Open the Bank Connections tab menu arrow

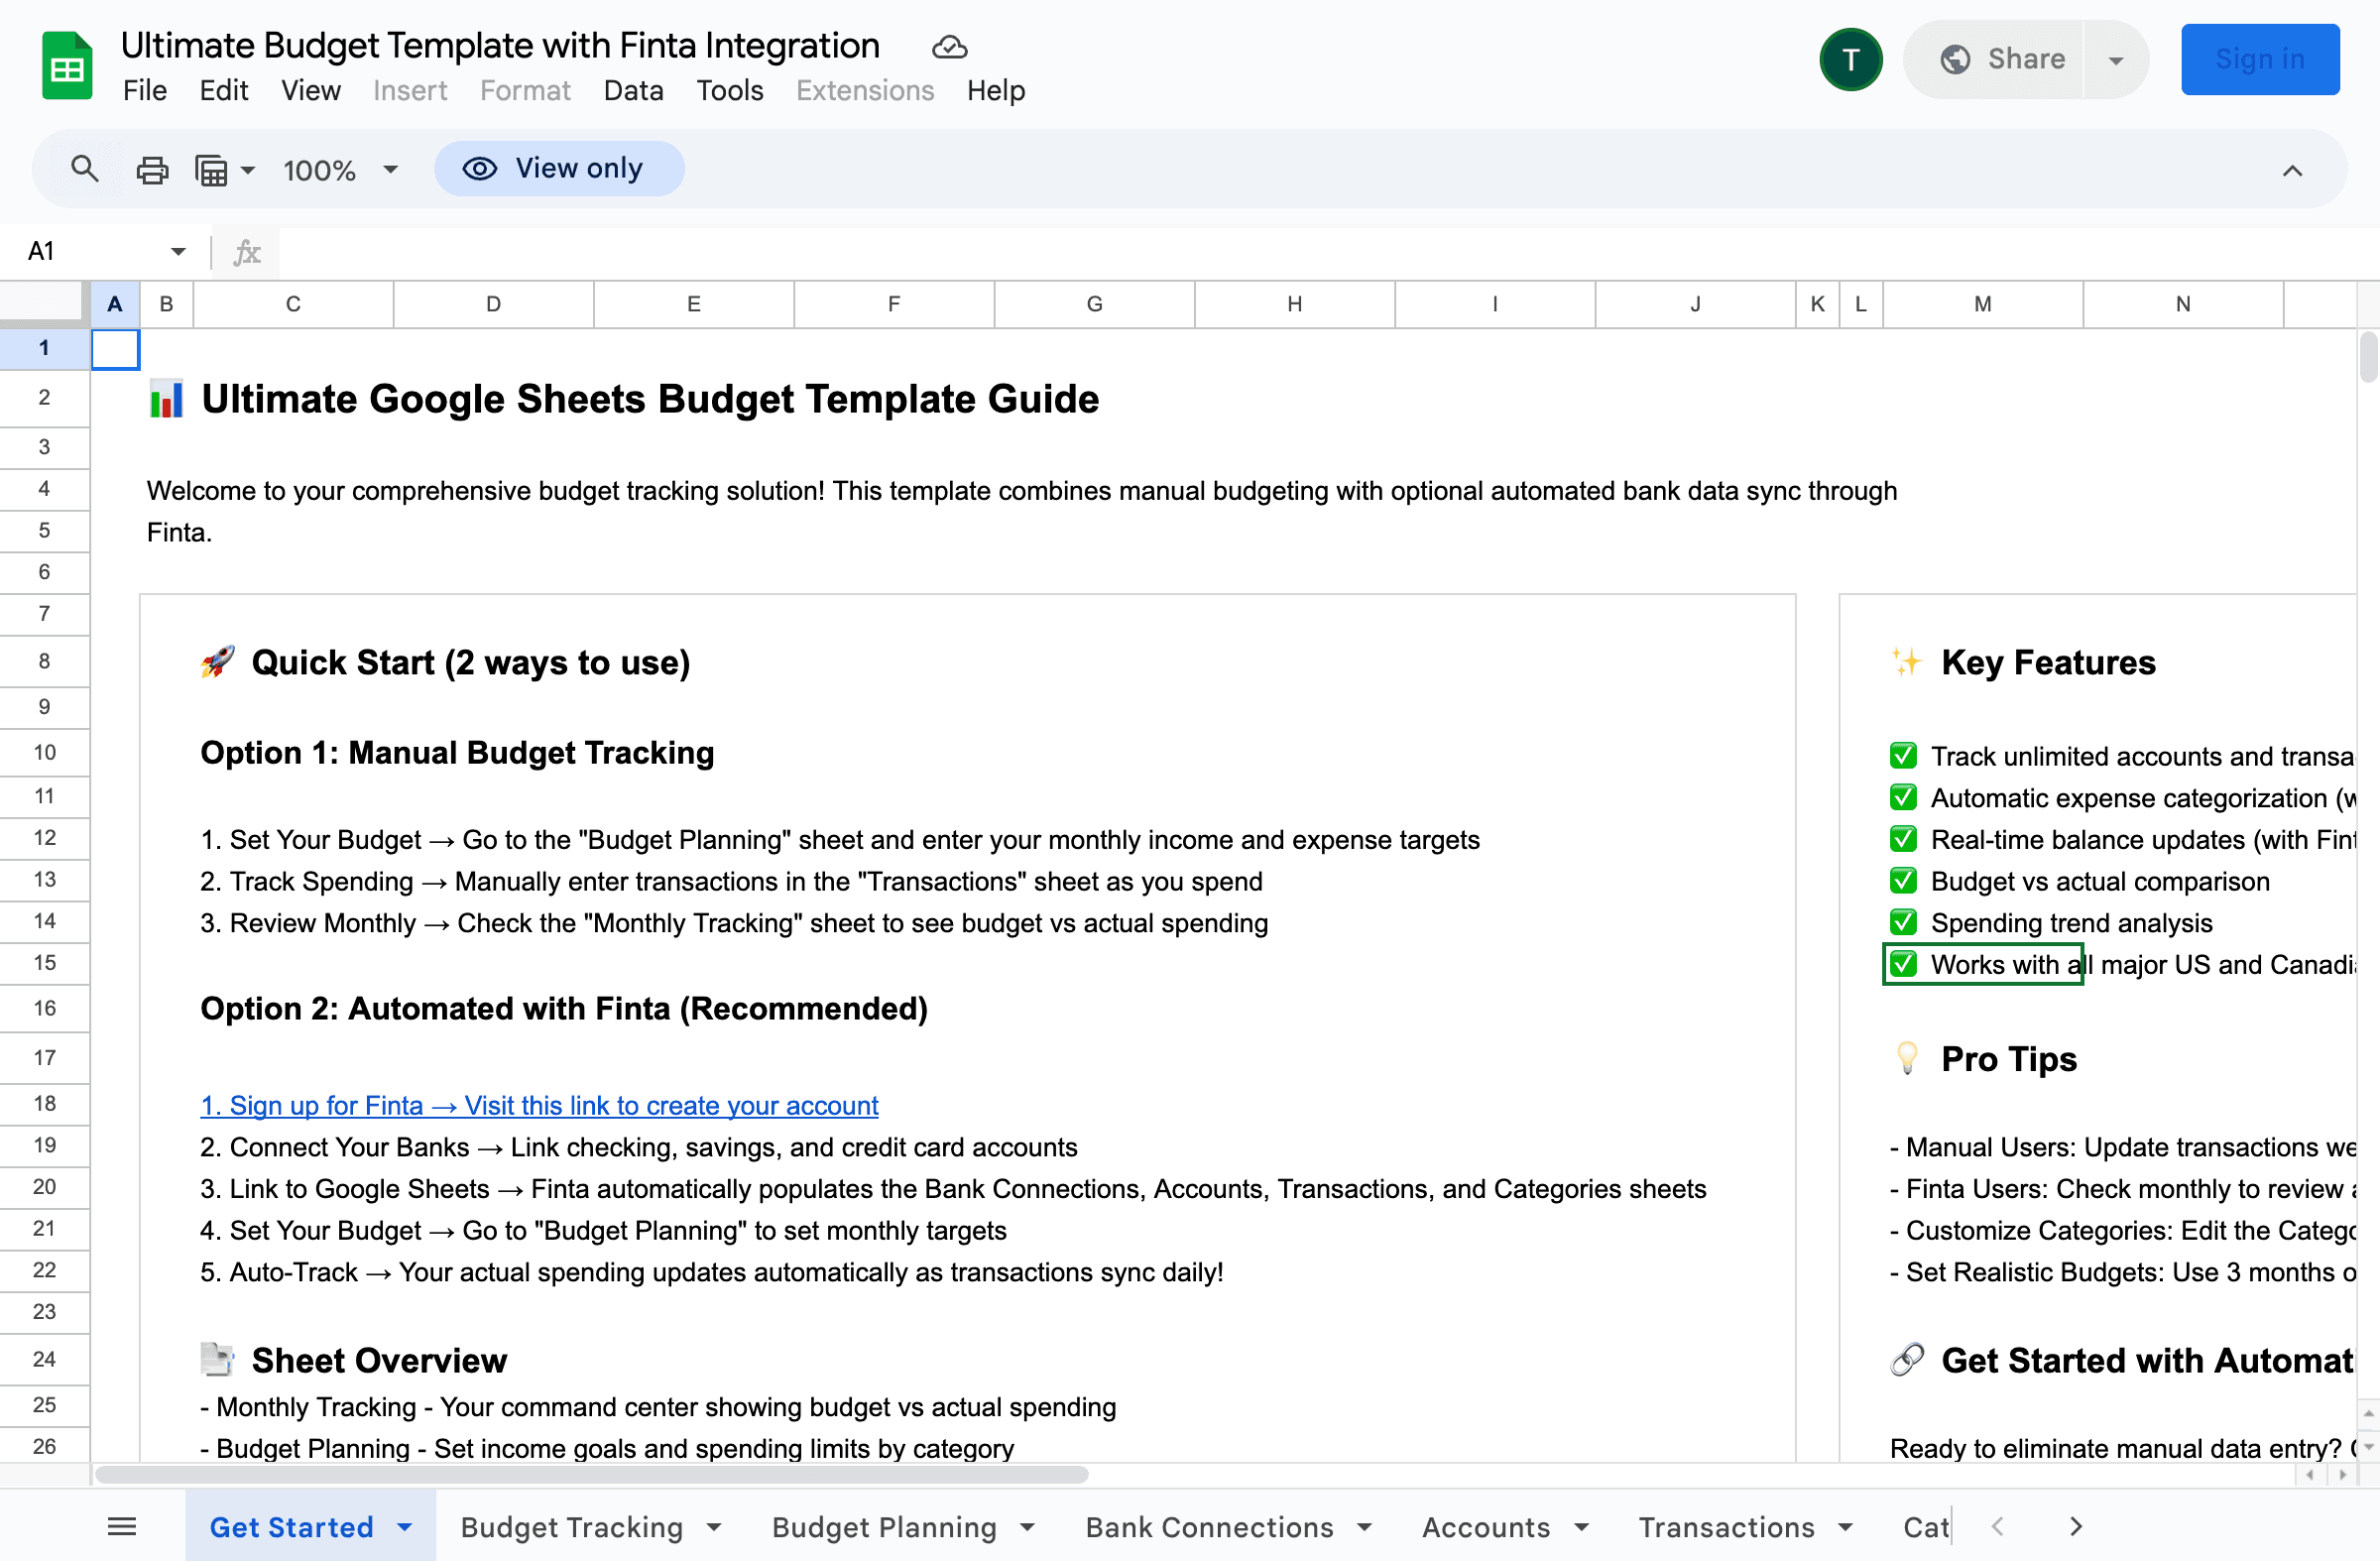[1364, 1527]
